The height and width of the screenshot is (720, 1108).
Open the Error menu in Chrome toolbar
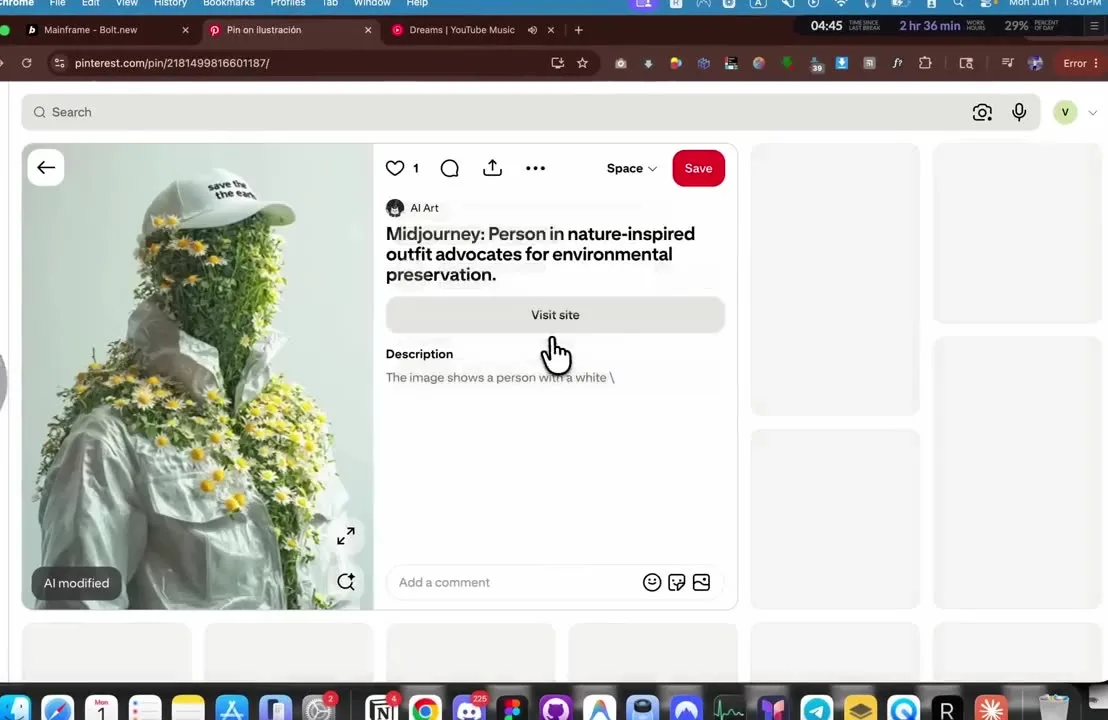(x=1081, y=63)
